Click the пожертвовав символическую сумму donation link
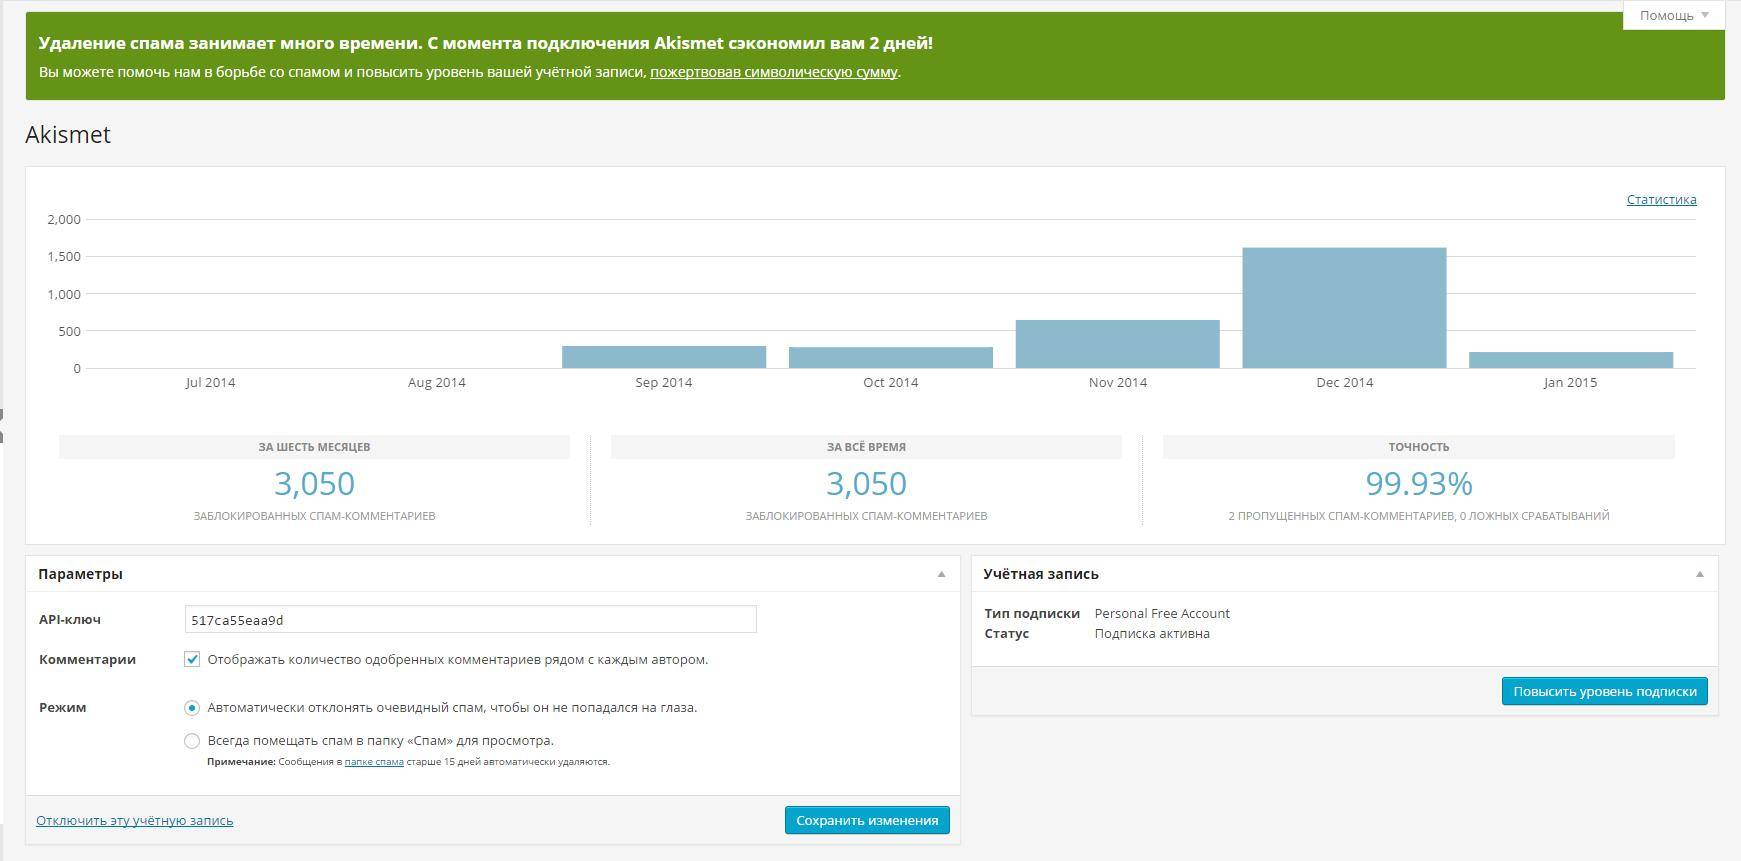The height and width of the screenshot is (861, 1741). click(773, 72)
